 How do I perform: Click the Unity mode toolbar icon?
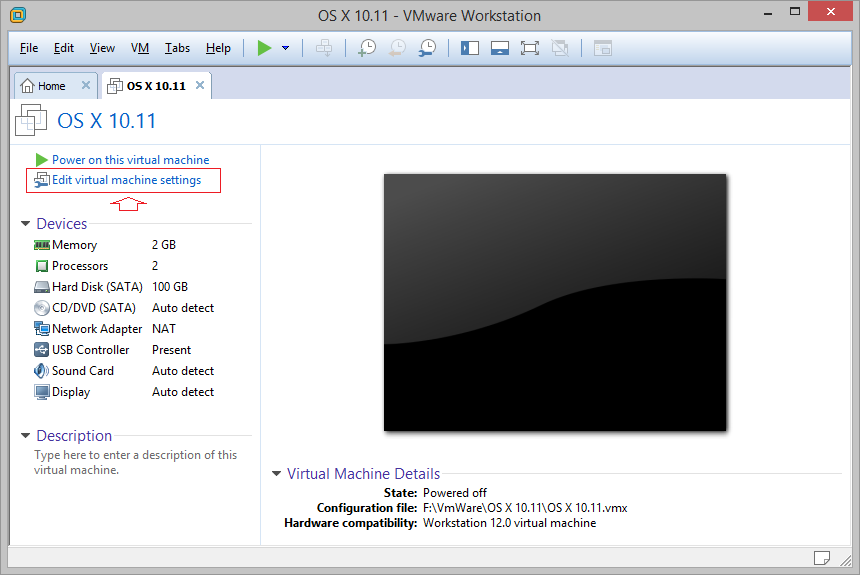pos(560,48)
